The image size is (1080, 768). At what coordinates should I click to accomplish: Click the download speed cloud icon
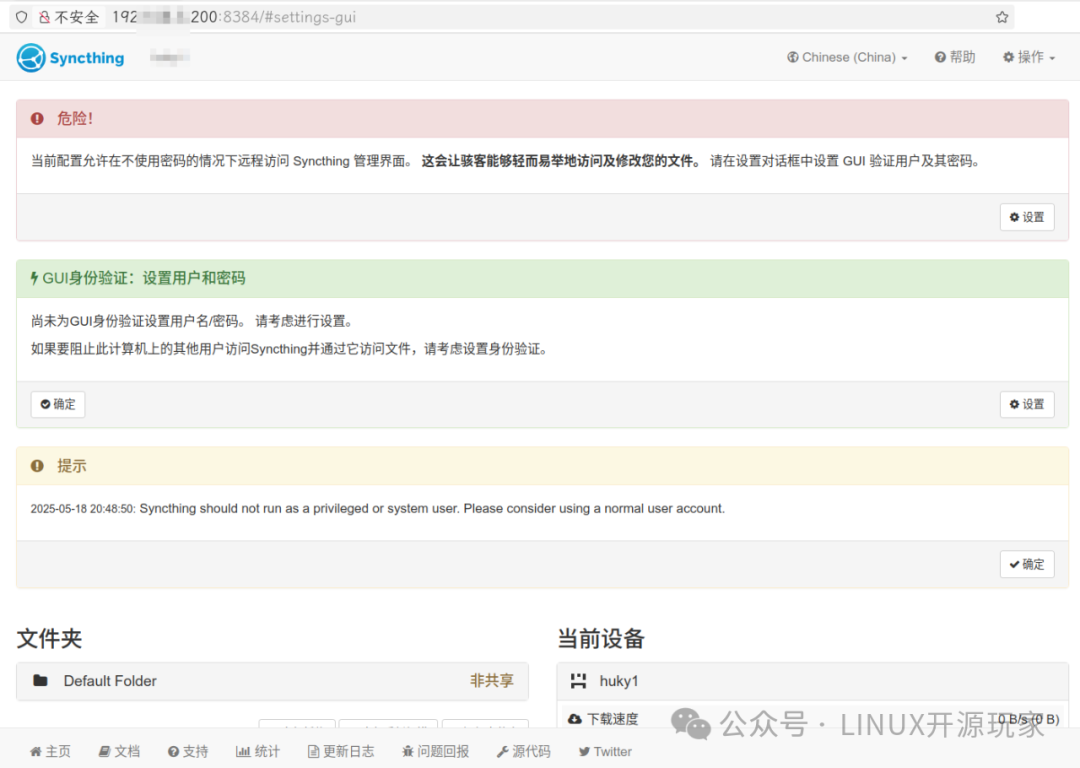(575, 719)
